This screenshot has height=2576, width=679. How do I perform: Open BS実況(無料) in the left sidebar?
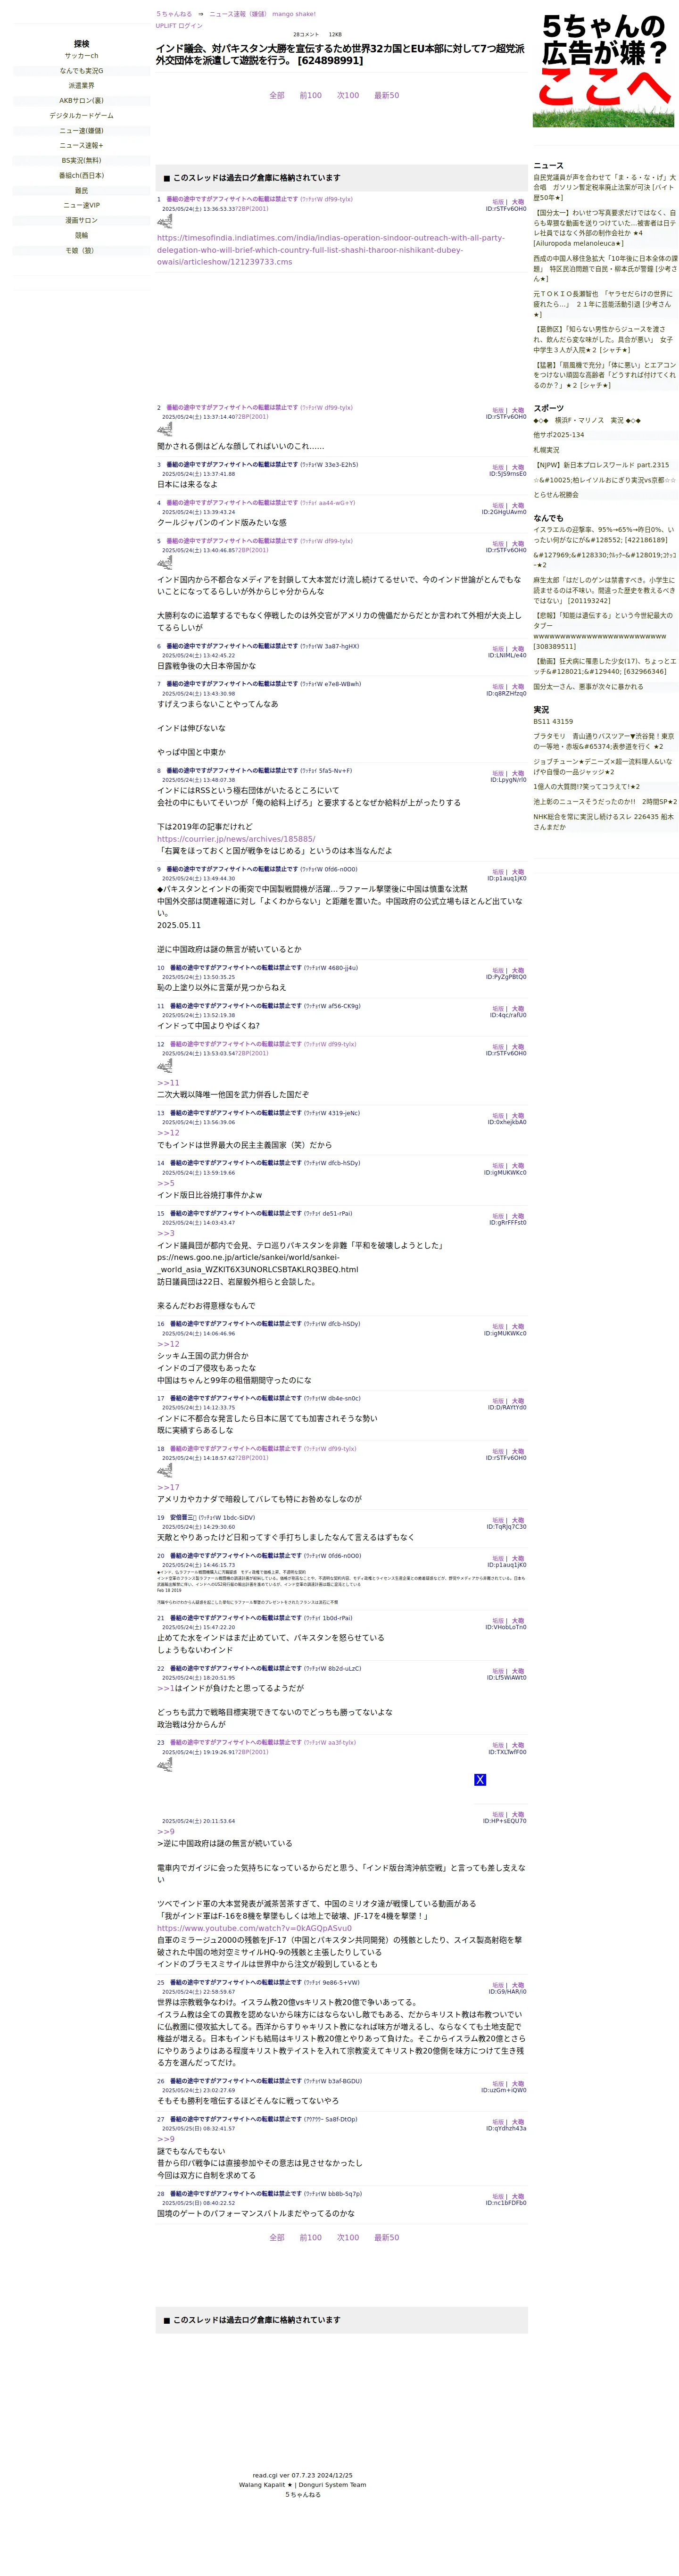click(82, 160)
